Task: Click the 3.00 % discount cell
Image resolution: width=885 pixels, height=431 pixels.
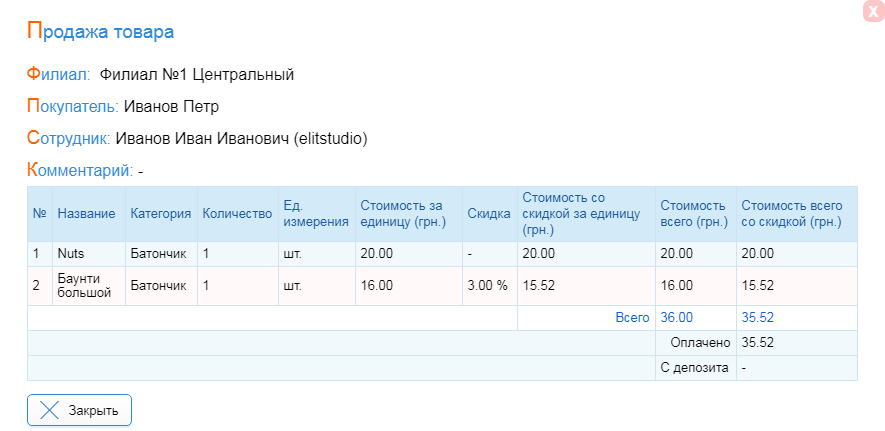Action: [489, 285]
